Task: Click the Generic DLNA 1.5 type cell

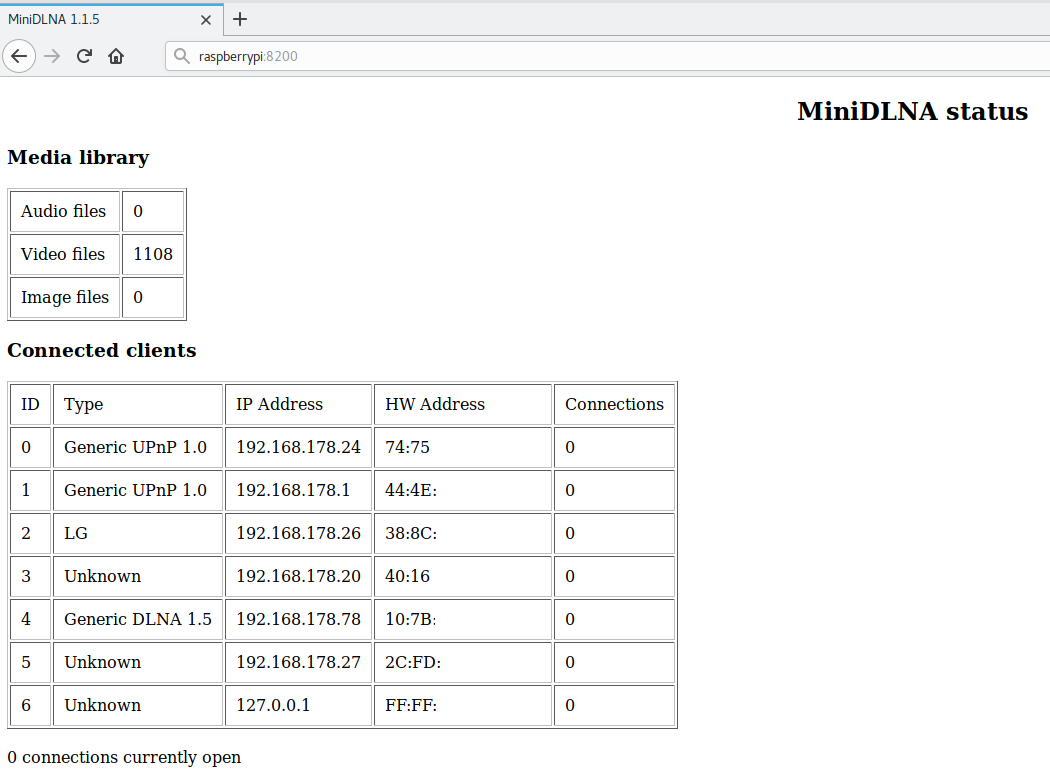Action: pos(137,619)
